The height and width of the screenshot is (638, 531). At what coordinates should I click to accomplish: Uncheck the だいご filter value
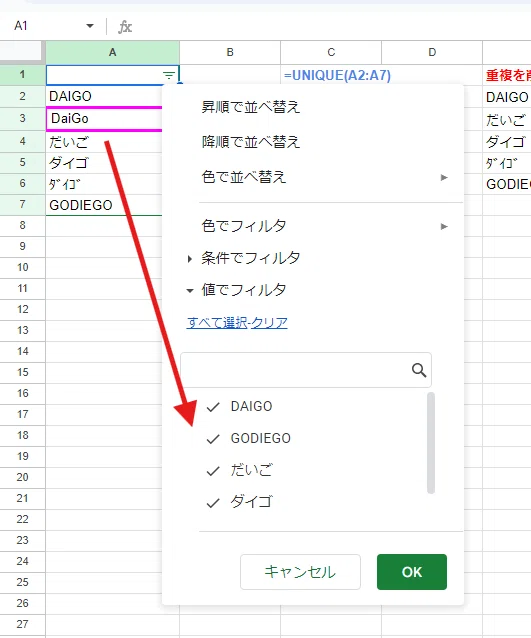click(213, 471)
